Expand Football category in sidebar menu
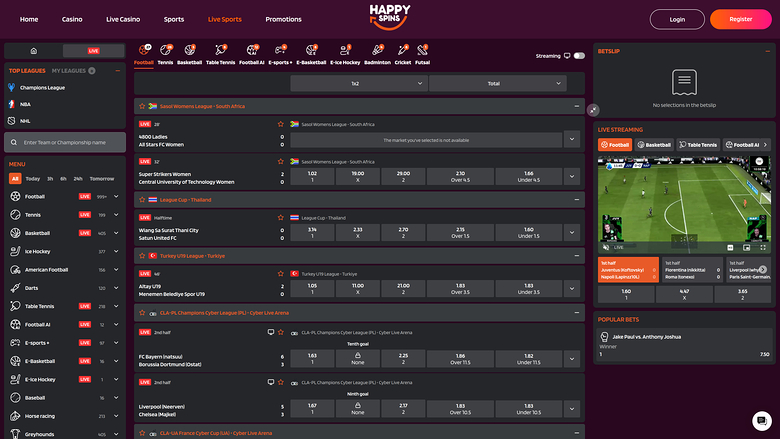Viewport: 780px width, 439px height. [116, 196]
